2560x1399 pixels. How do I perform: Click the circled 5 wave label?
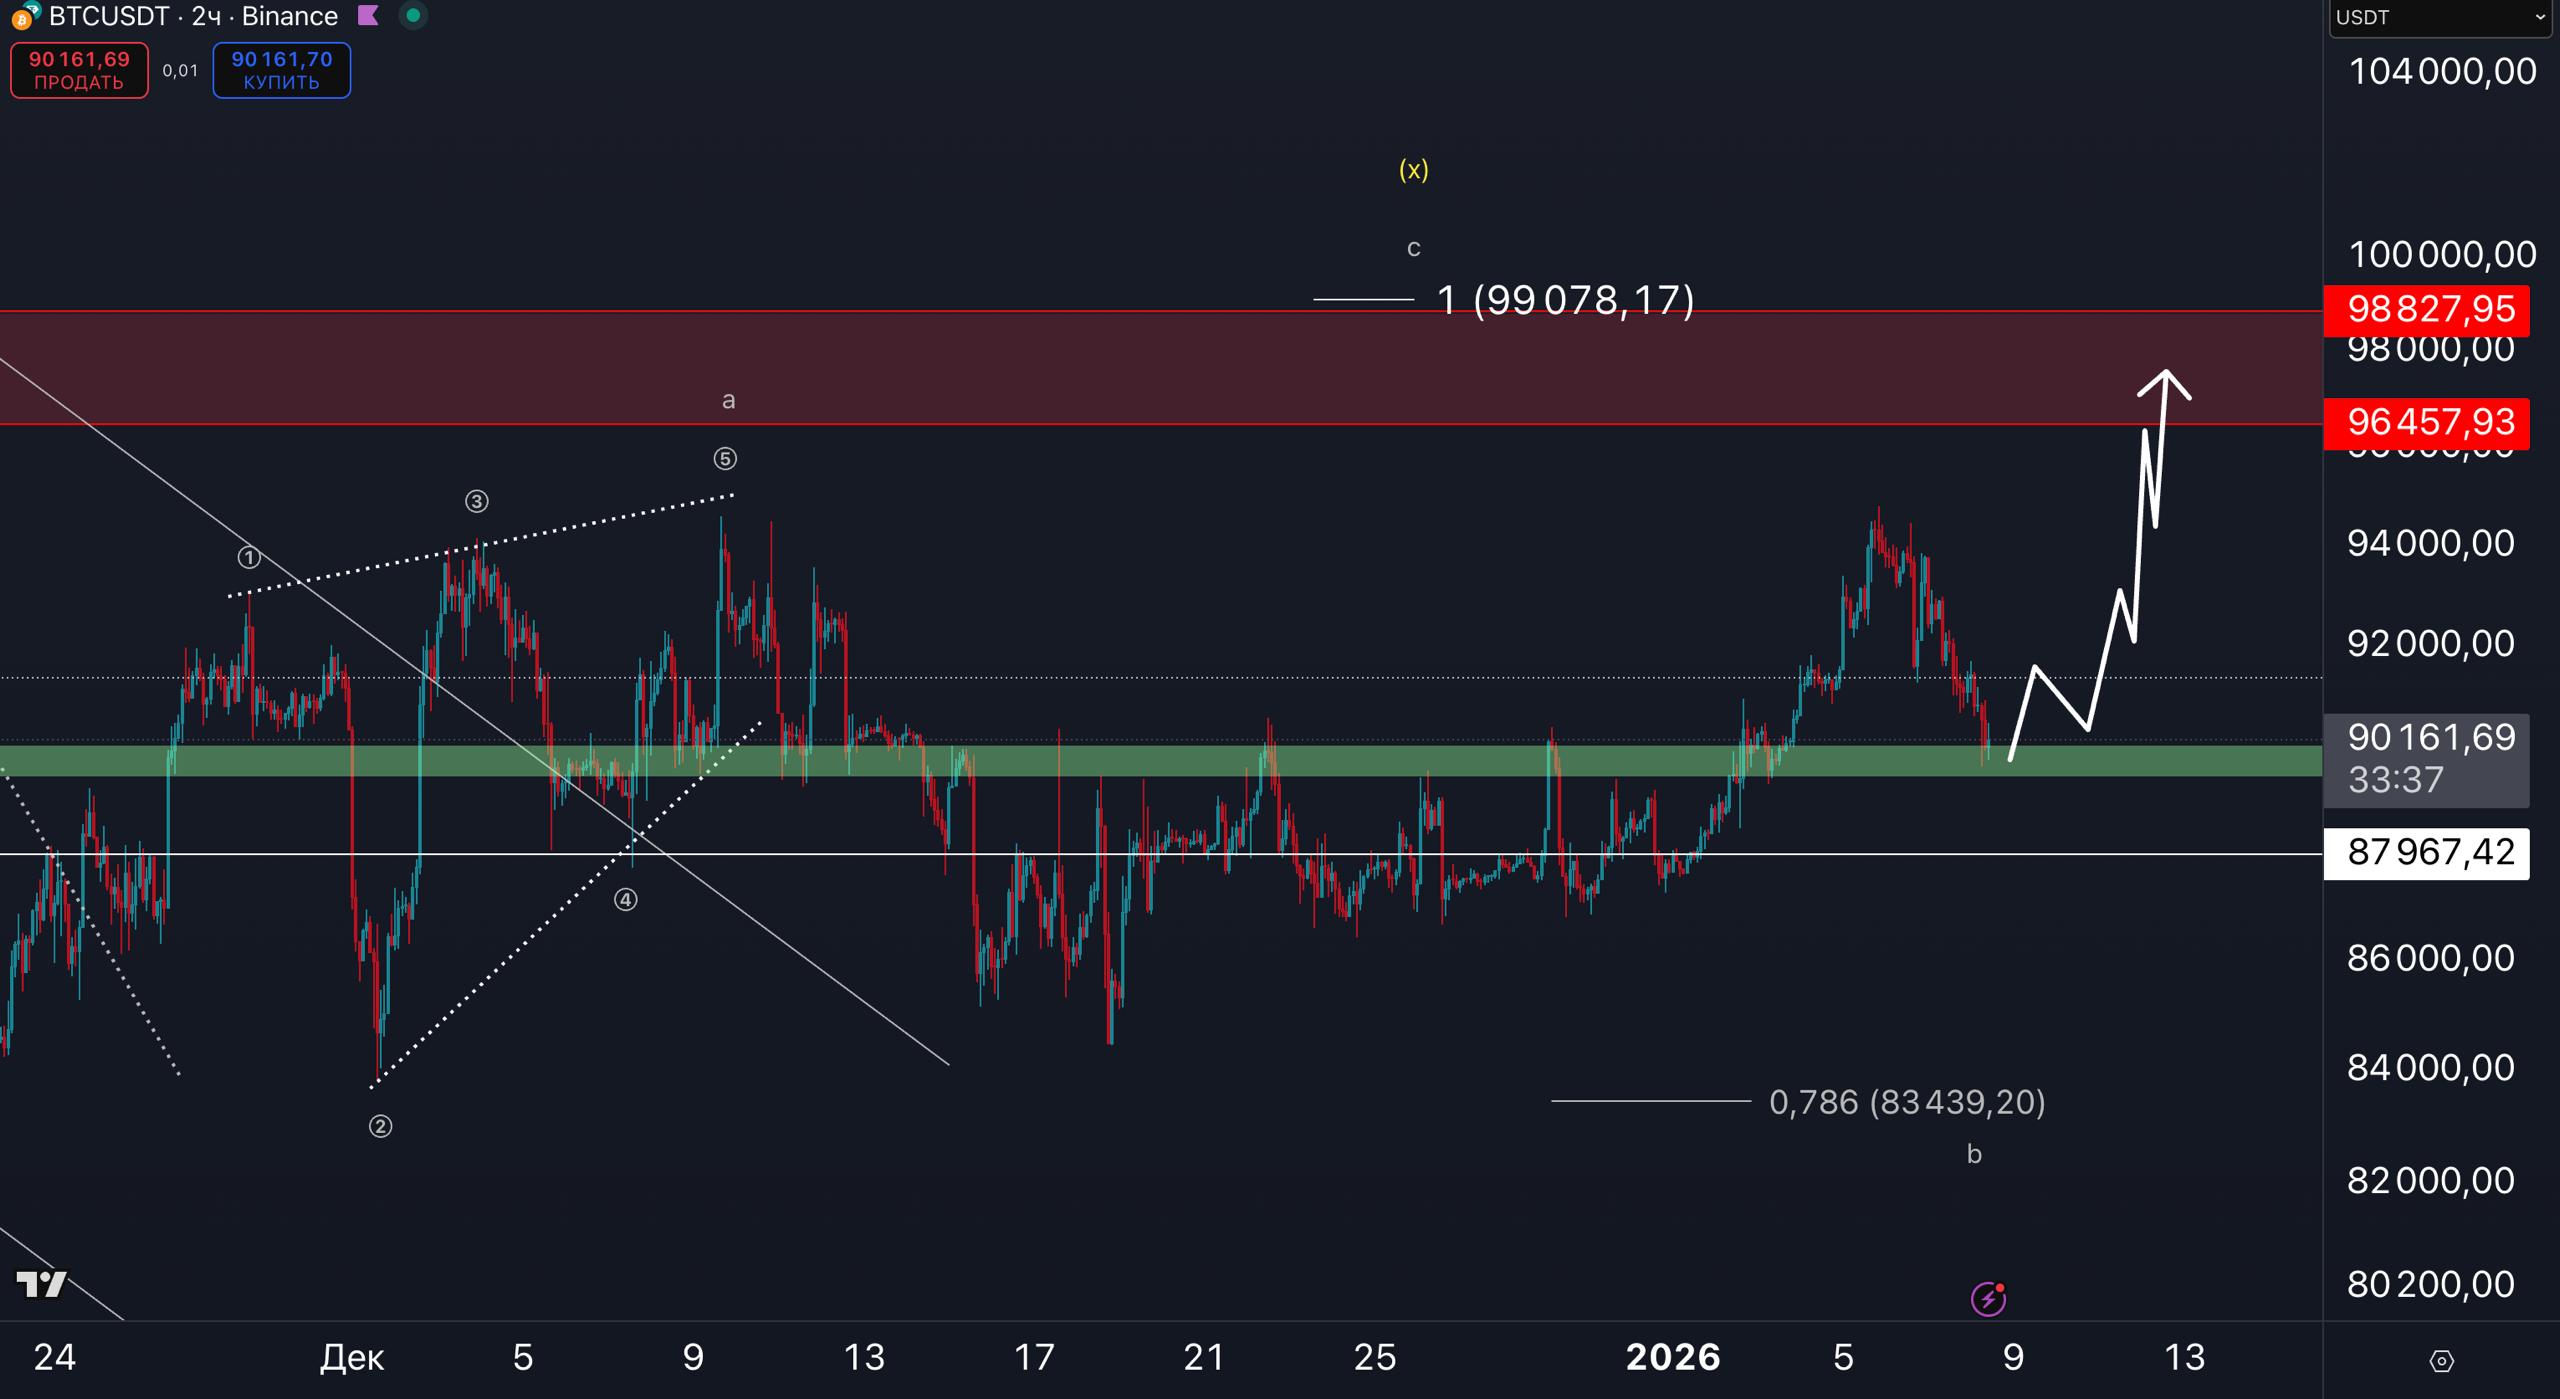point(725,459)
